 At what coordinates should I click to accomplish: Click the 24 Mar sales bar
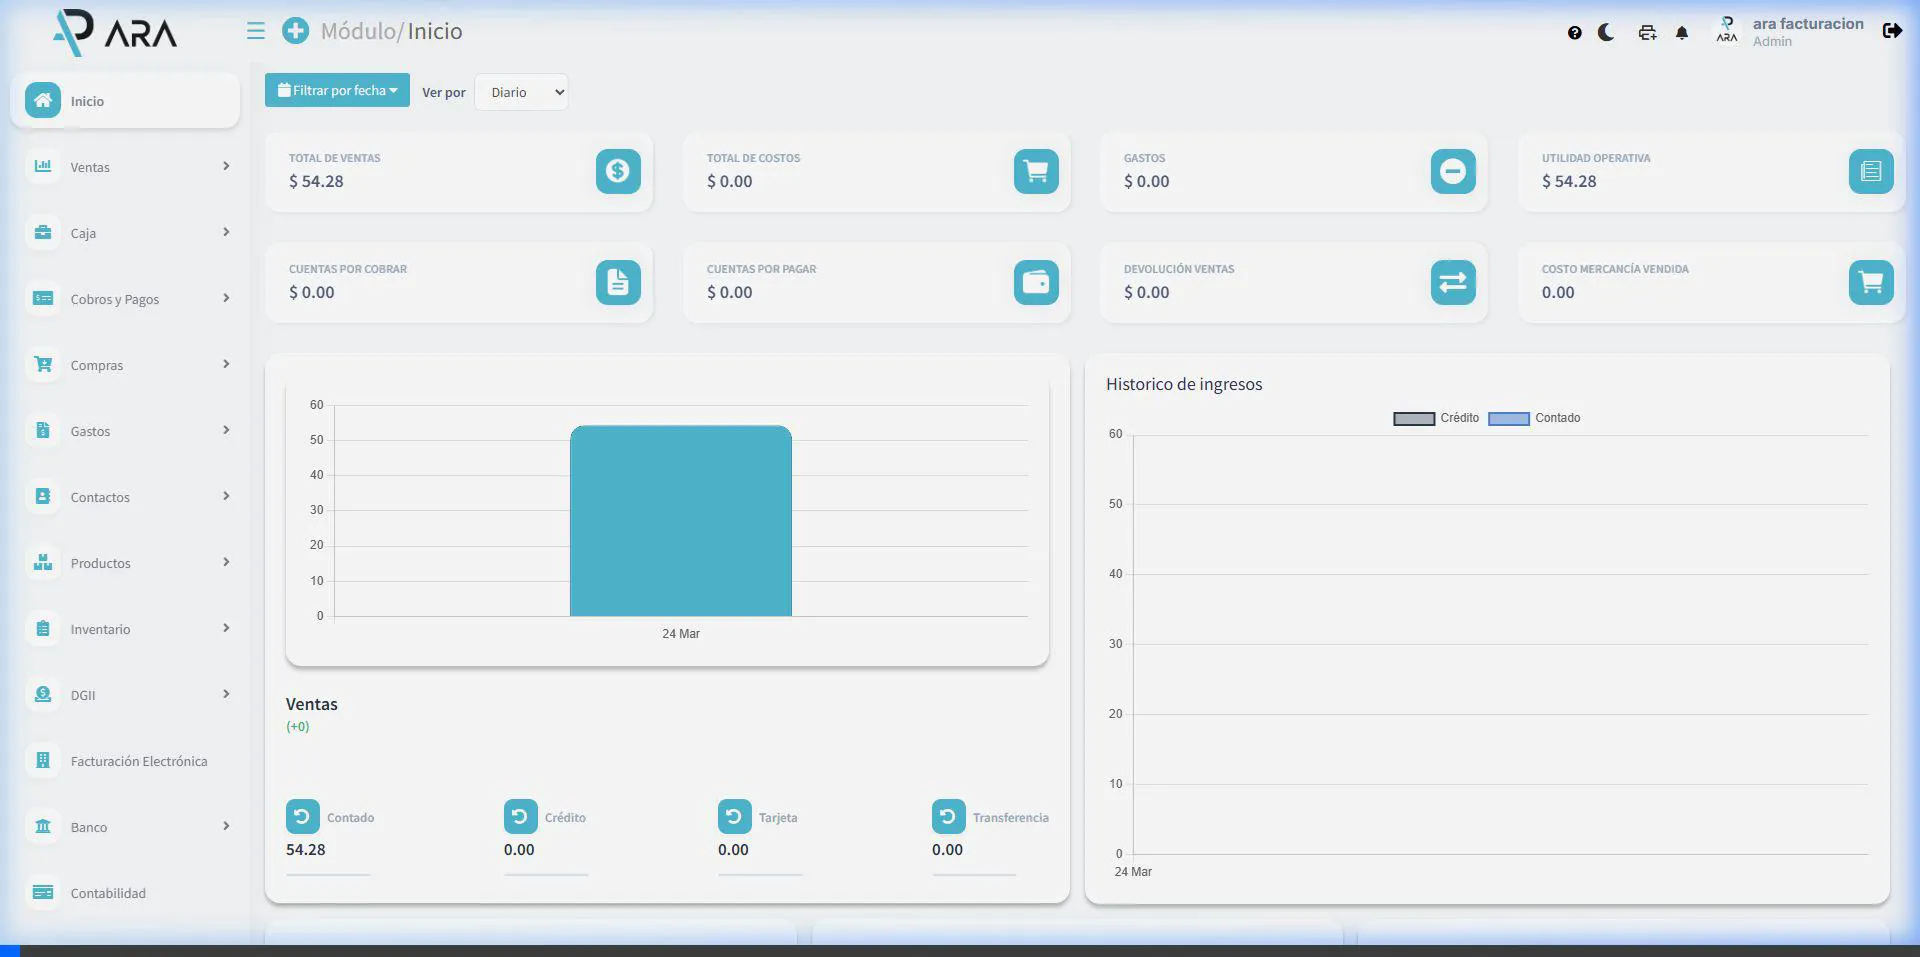click(x=680, y=521)
